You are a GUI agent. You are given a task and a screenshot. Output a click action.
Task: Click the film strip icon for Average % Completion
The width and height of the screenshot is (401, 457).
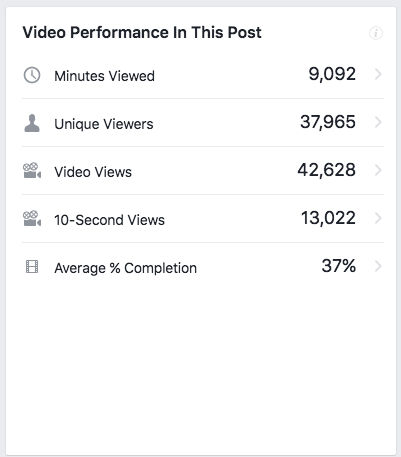pos(32,267)
